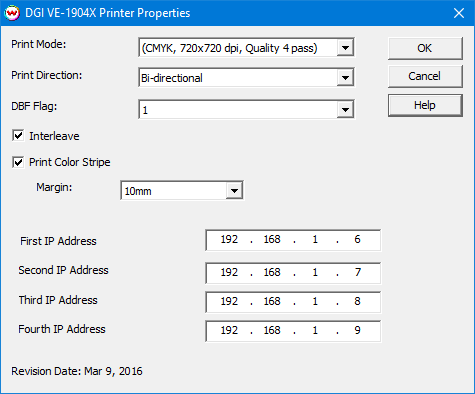Click the Cancel button
Viewport: 475px width, 394px height.
pyautogui.click(x=425, y=76)
